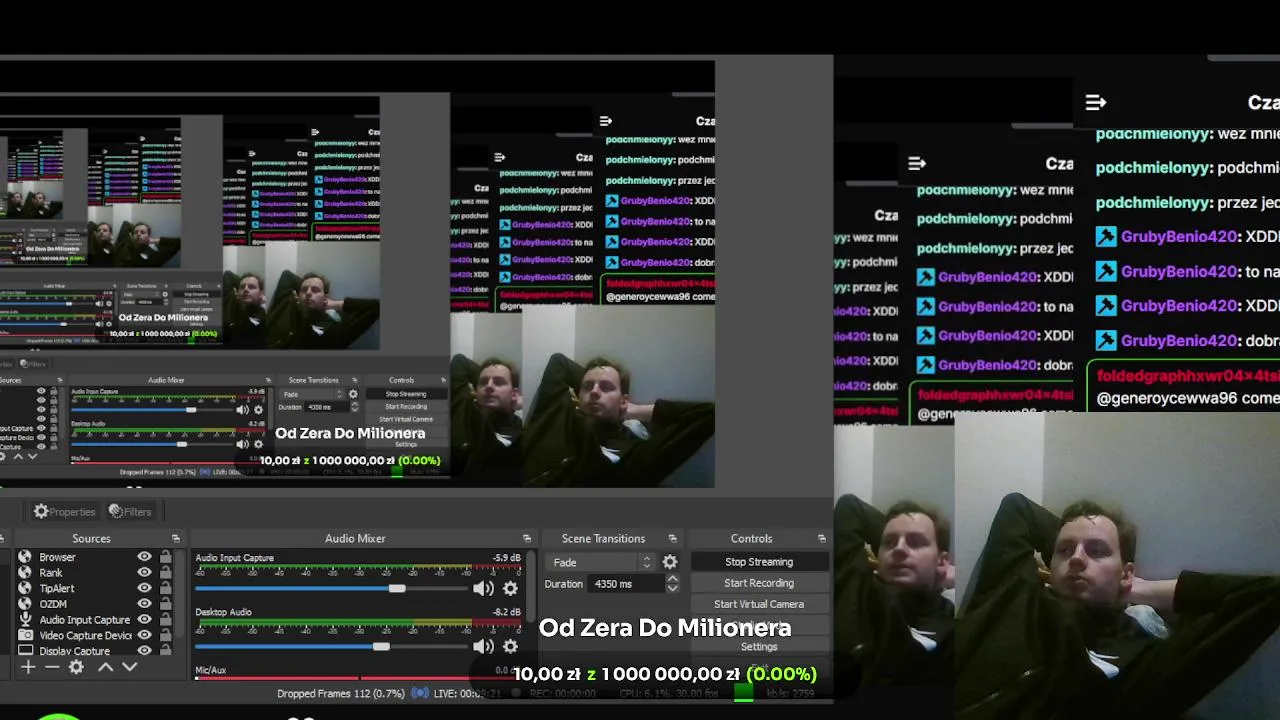Add a new source with the plus icon

(x=28, y=667)
